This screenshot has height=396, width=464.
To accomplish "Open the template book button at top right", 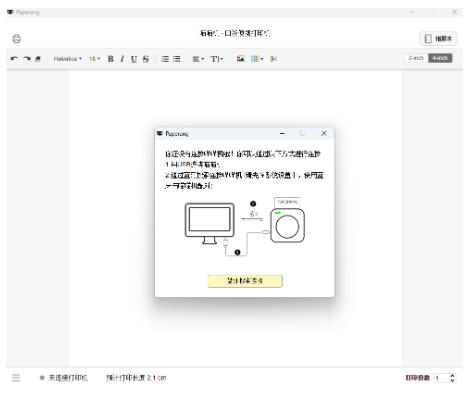I will (438, 39).
